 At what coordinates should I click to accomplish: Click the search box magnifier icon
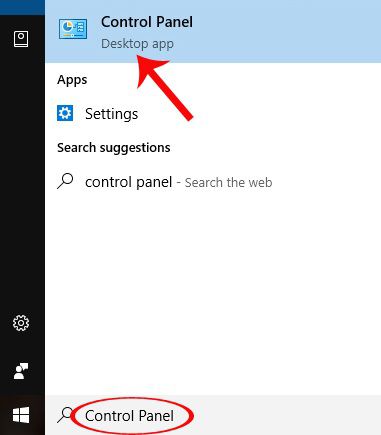pyautogui.click(x=65, y=415)
